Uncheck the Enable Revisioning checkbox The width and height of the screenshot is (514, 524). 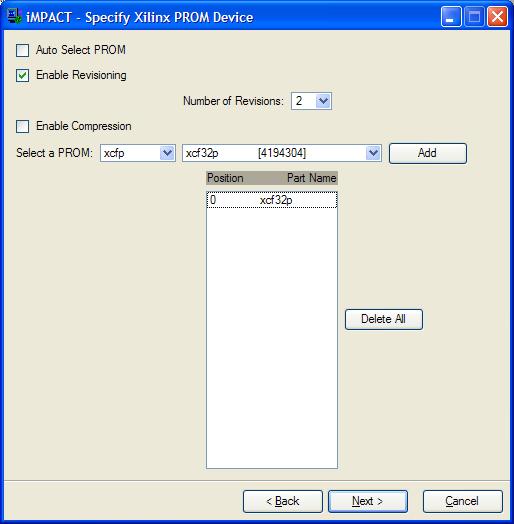(x=22, y=76)
